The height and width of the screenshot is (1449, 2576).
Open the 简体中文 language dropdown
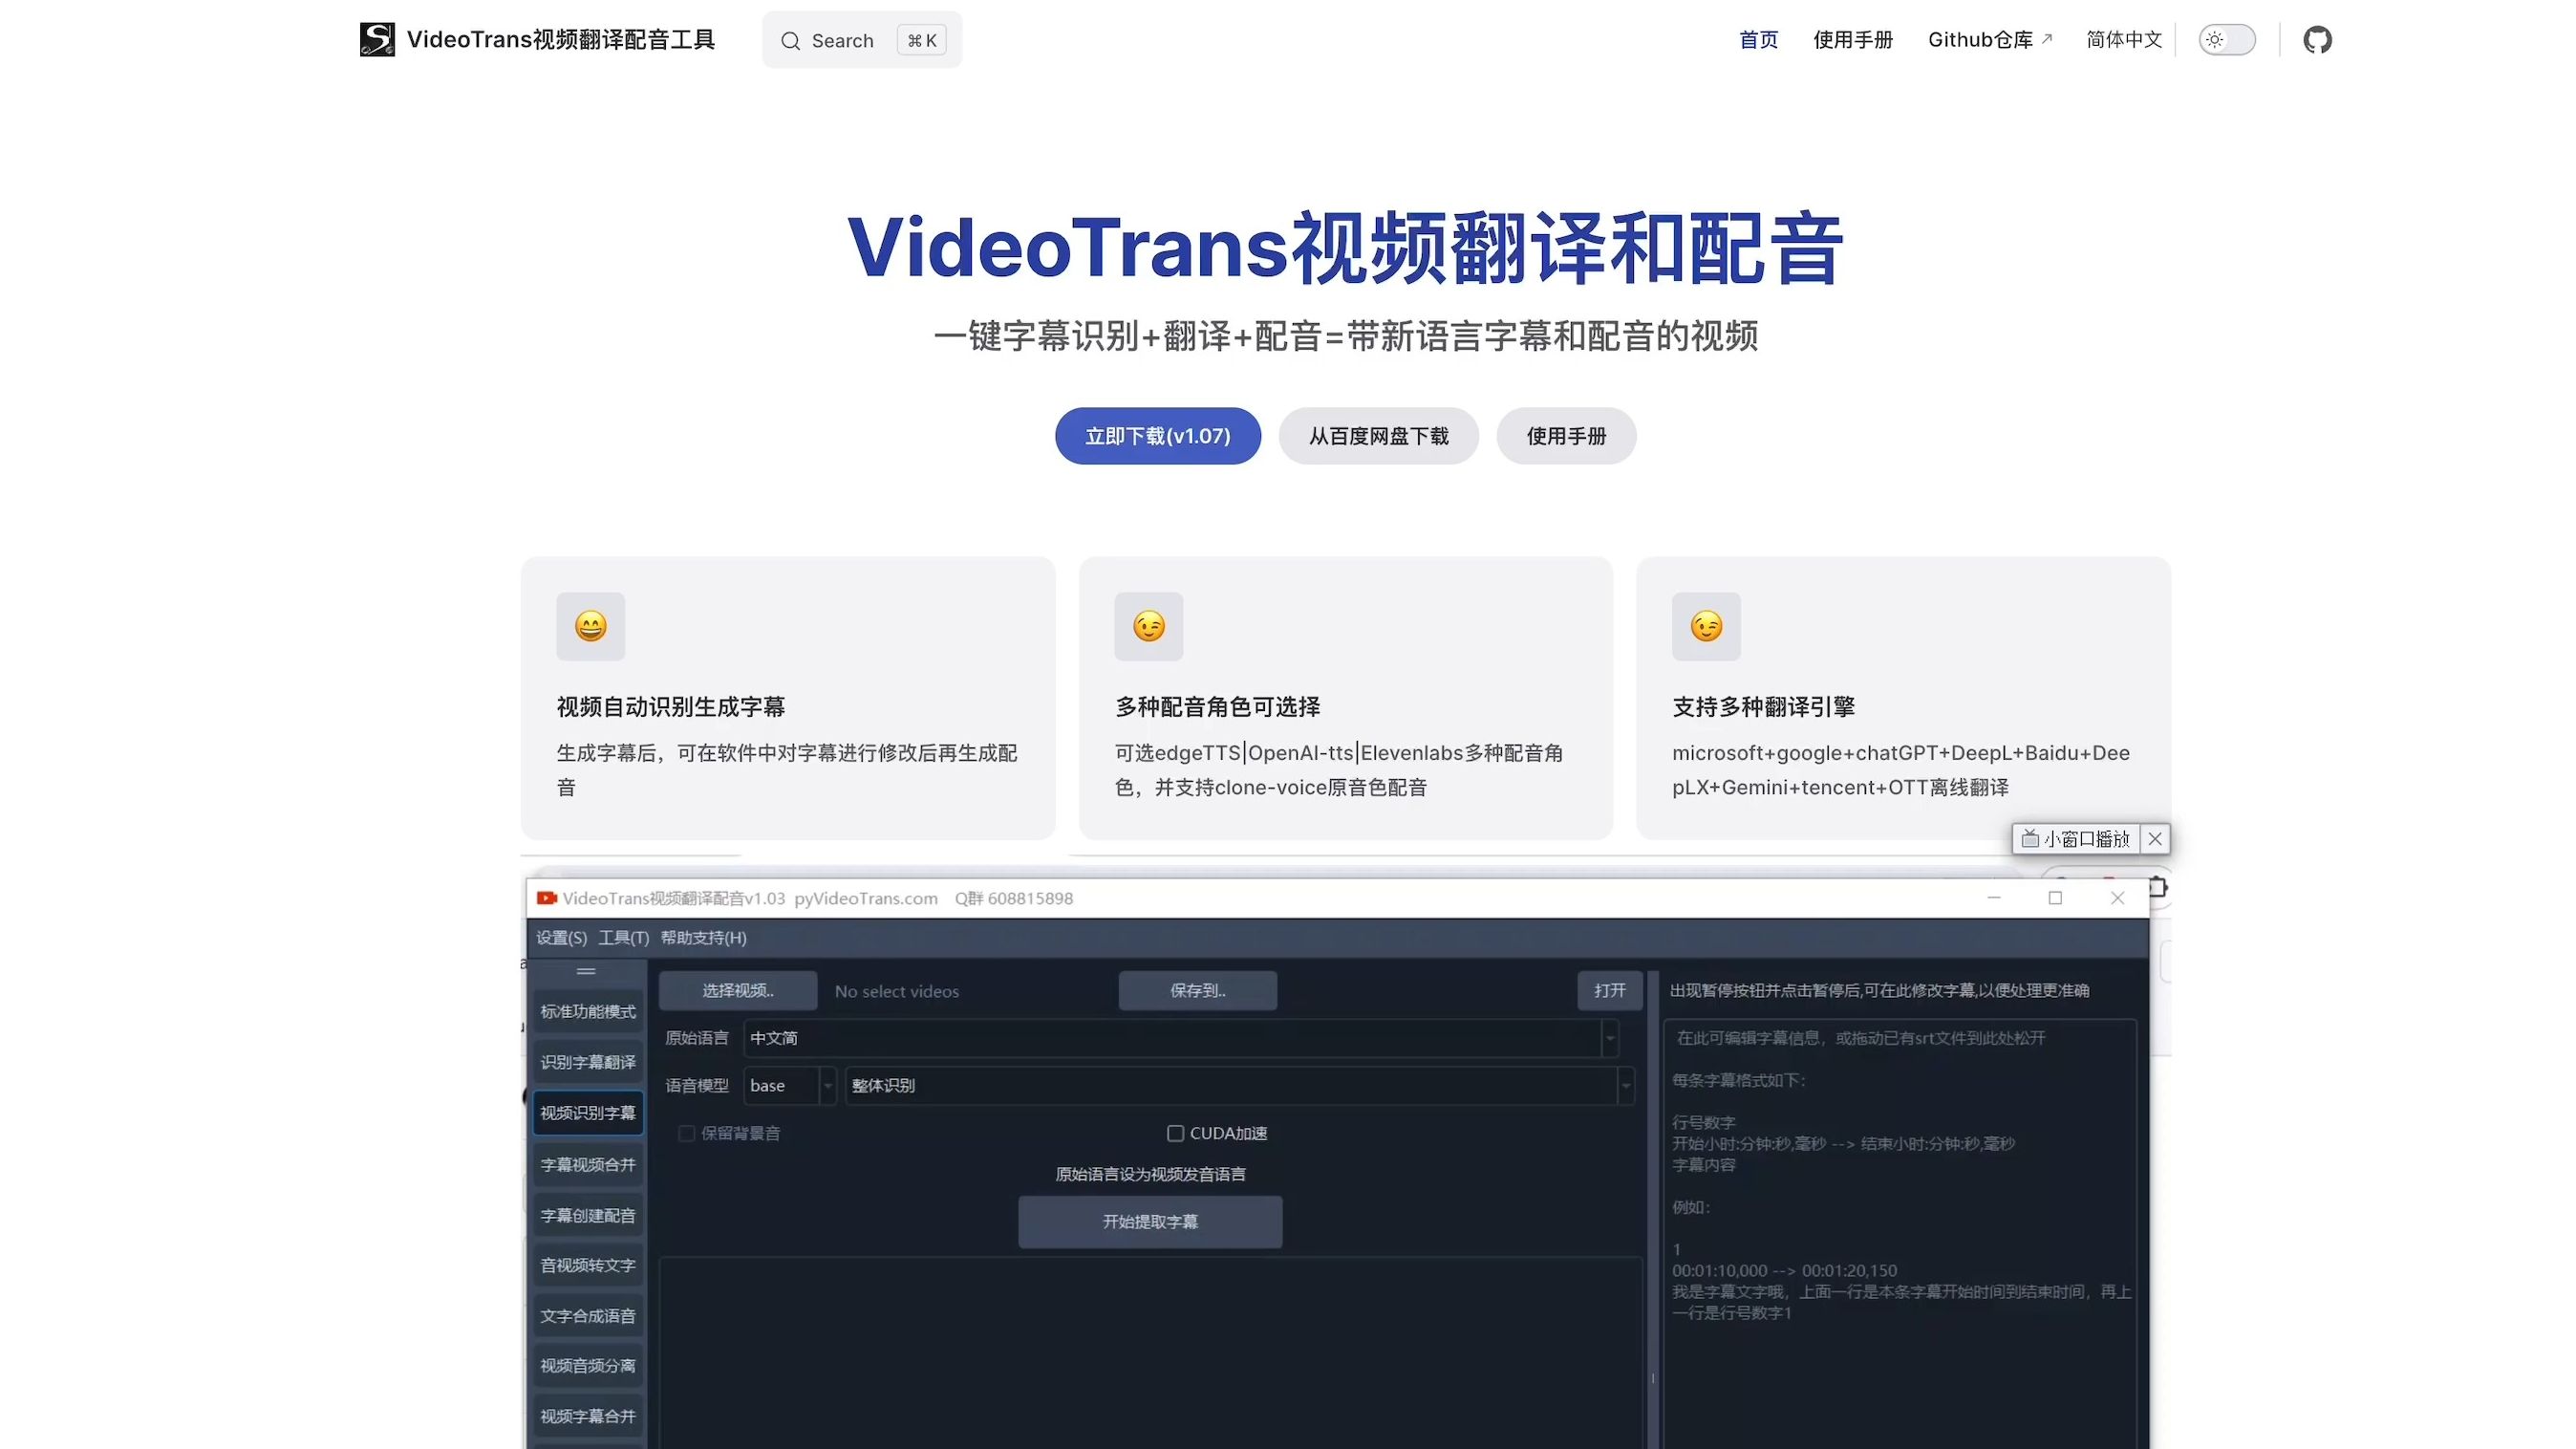coord(2124,40)
